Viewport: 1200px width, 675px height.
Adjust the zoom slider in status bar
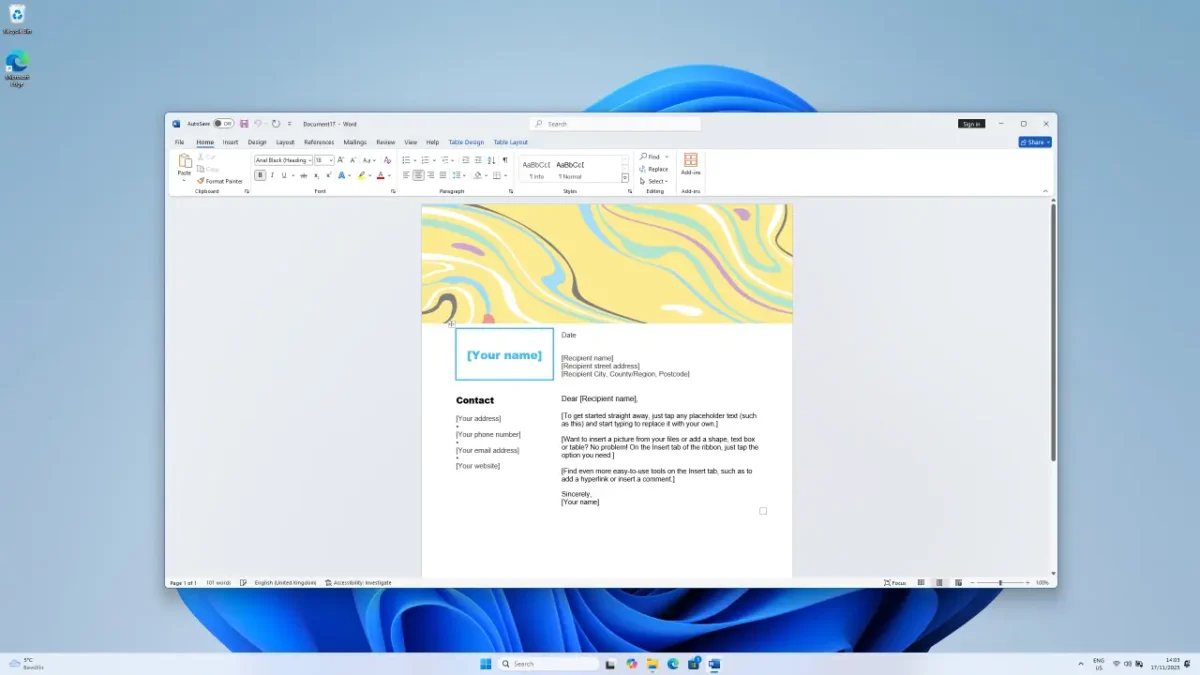[1000, 582]
